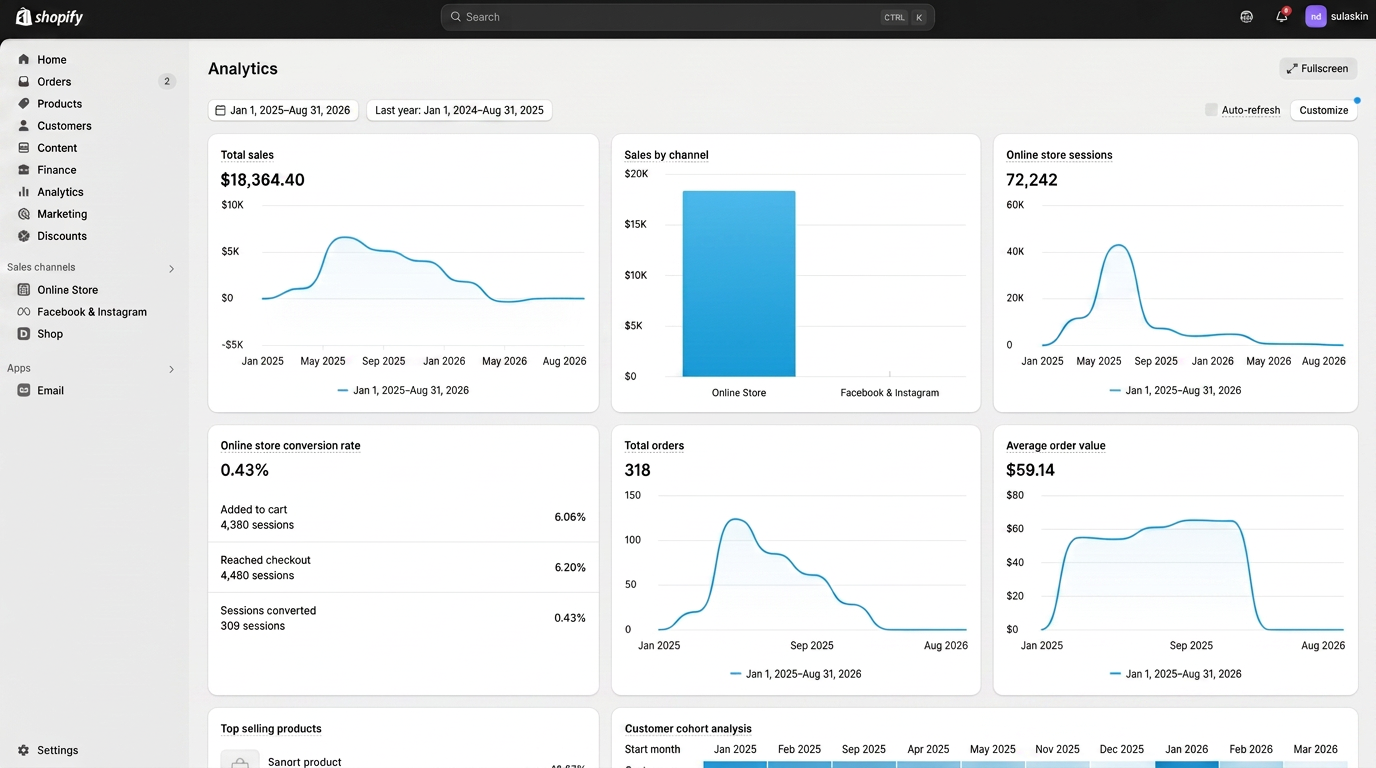Click the Analytics bar chart icon
The image size is (1376, 768).
point(24,192)
